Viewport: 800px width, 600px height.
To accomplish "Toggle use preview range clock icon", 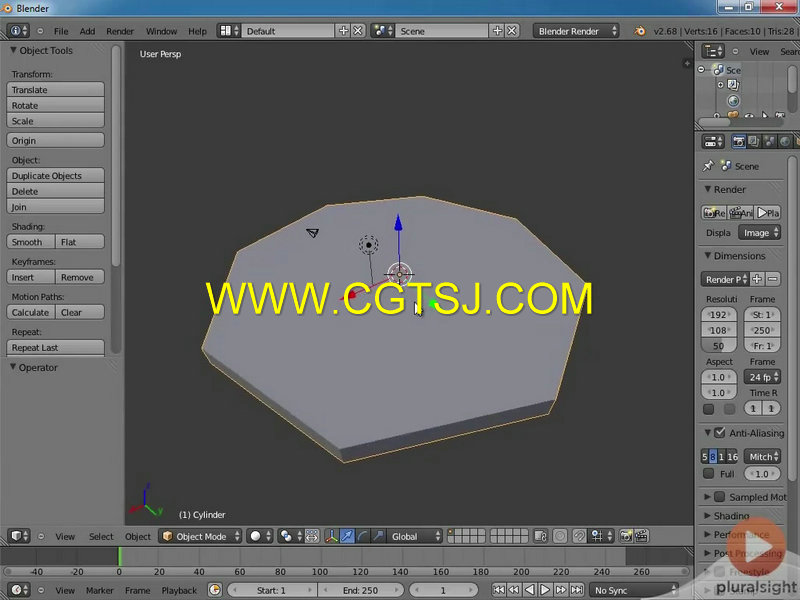I will point(215,590).
